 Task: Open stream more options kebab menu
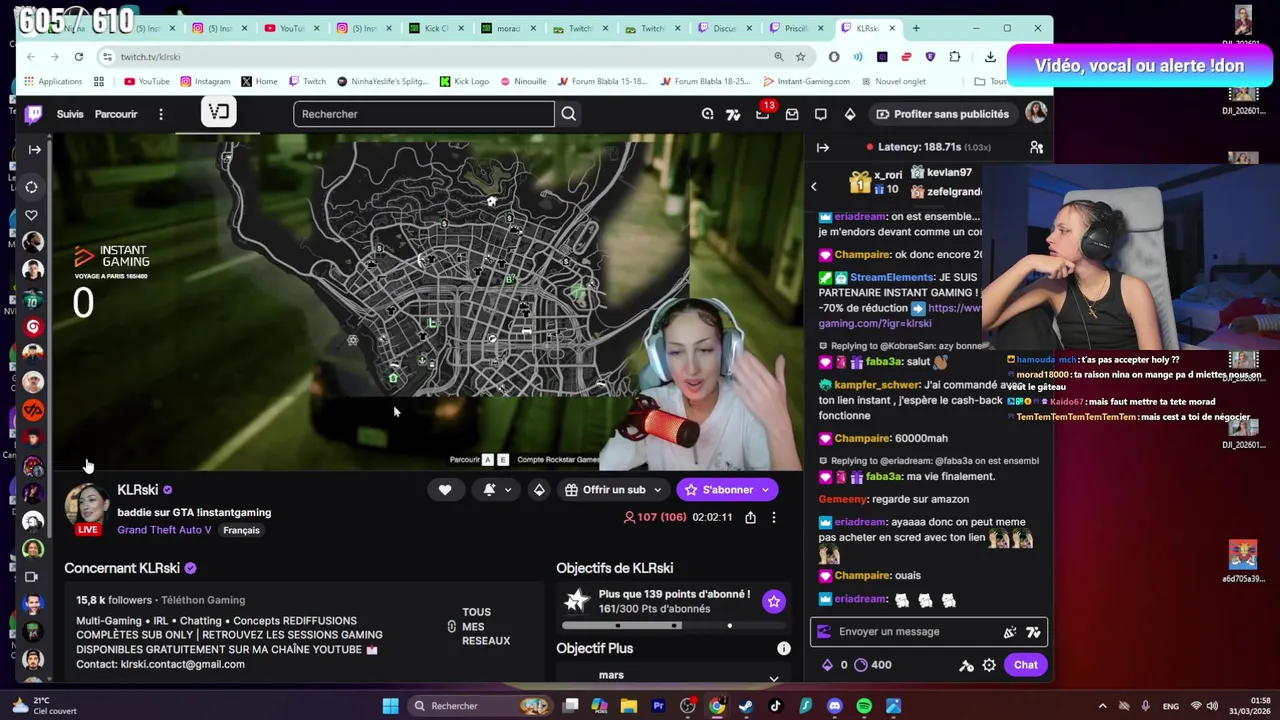tap(773, 517)
